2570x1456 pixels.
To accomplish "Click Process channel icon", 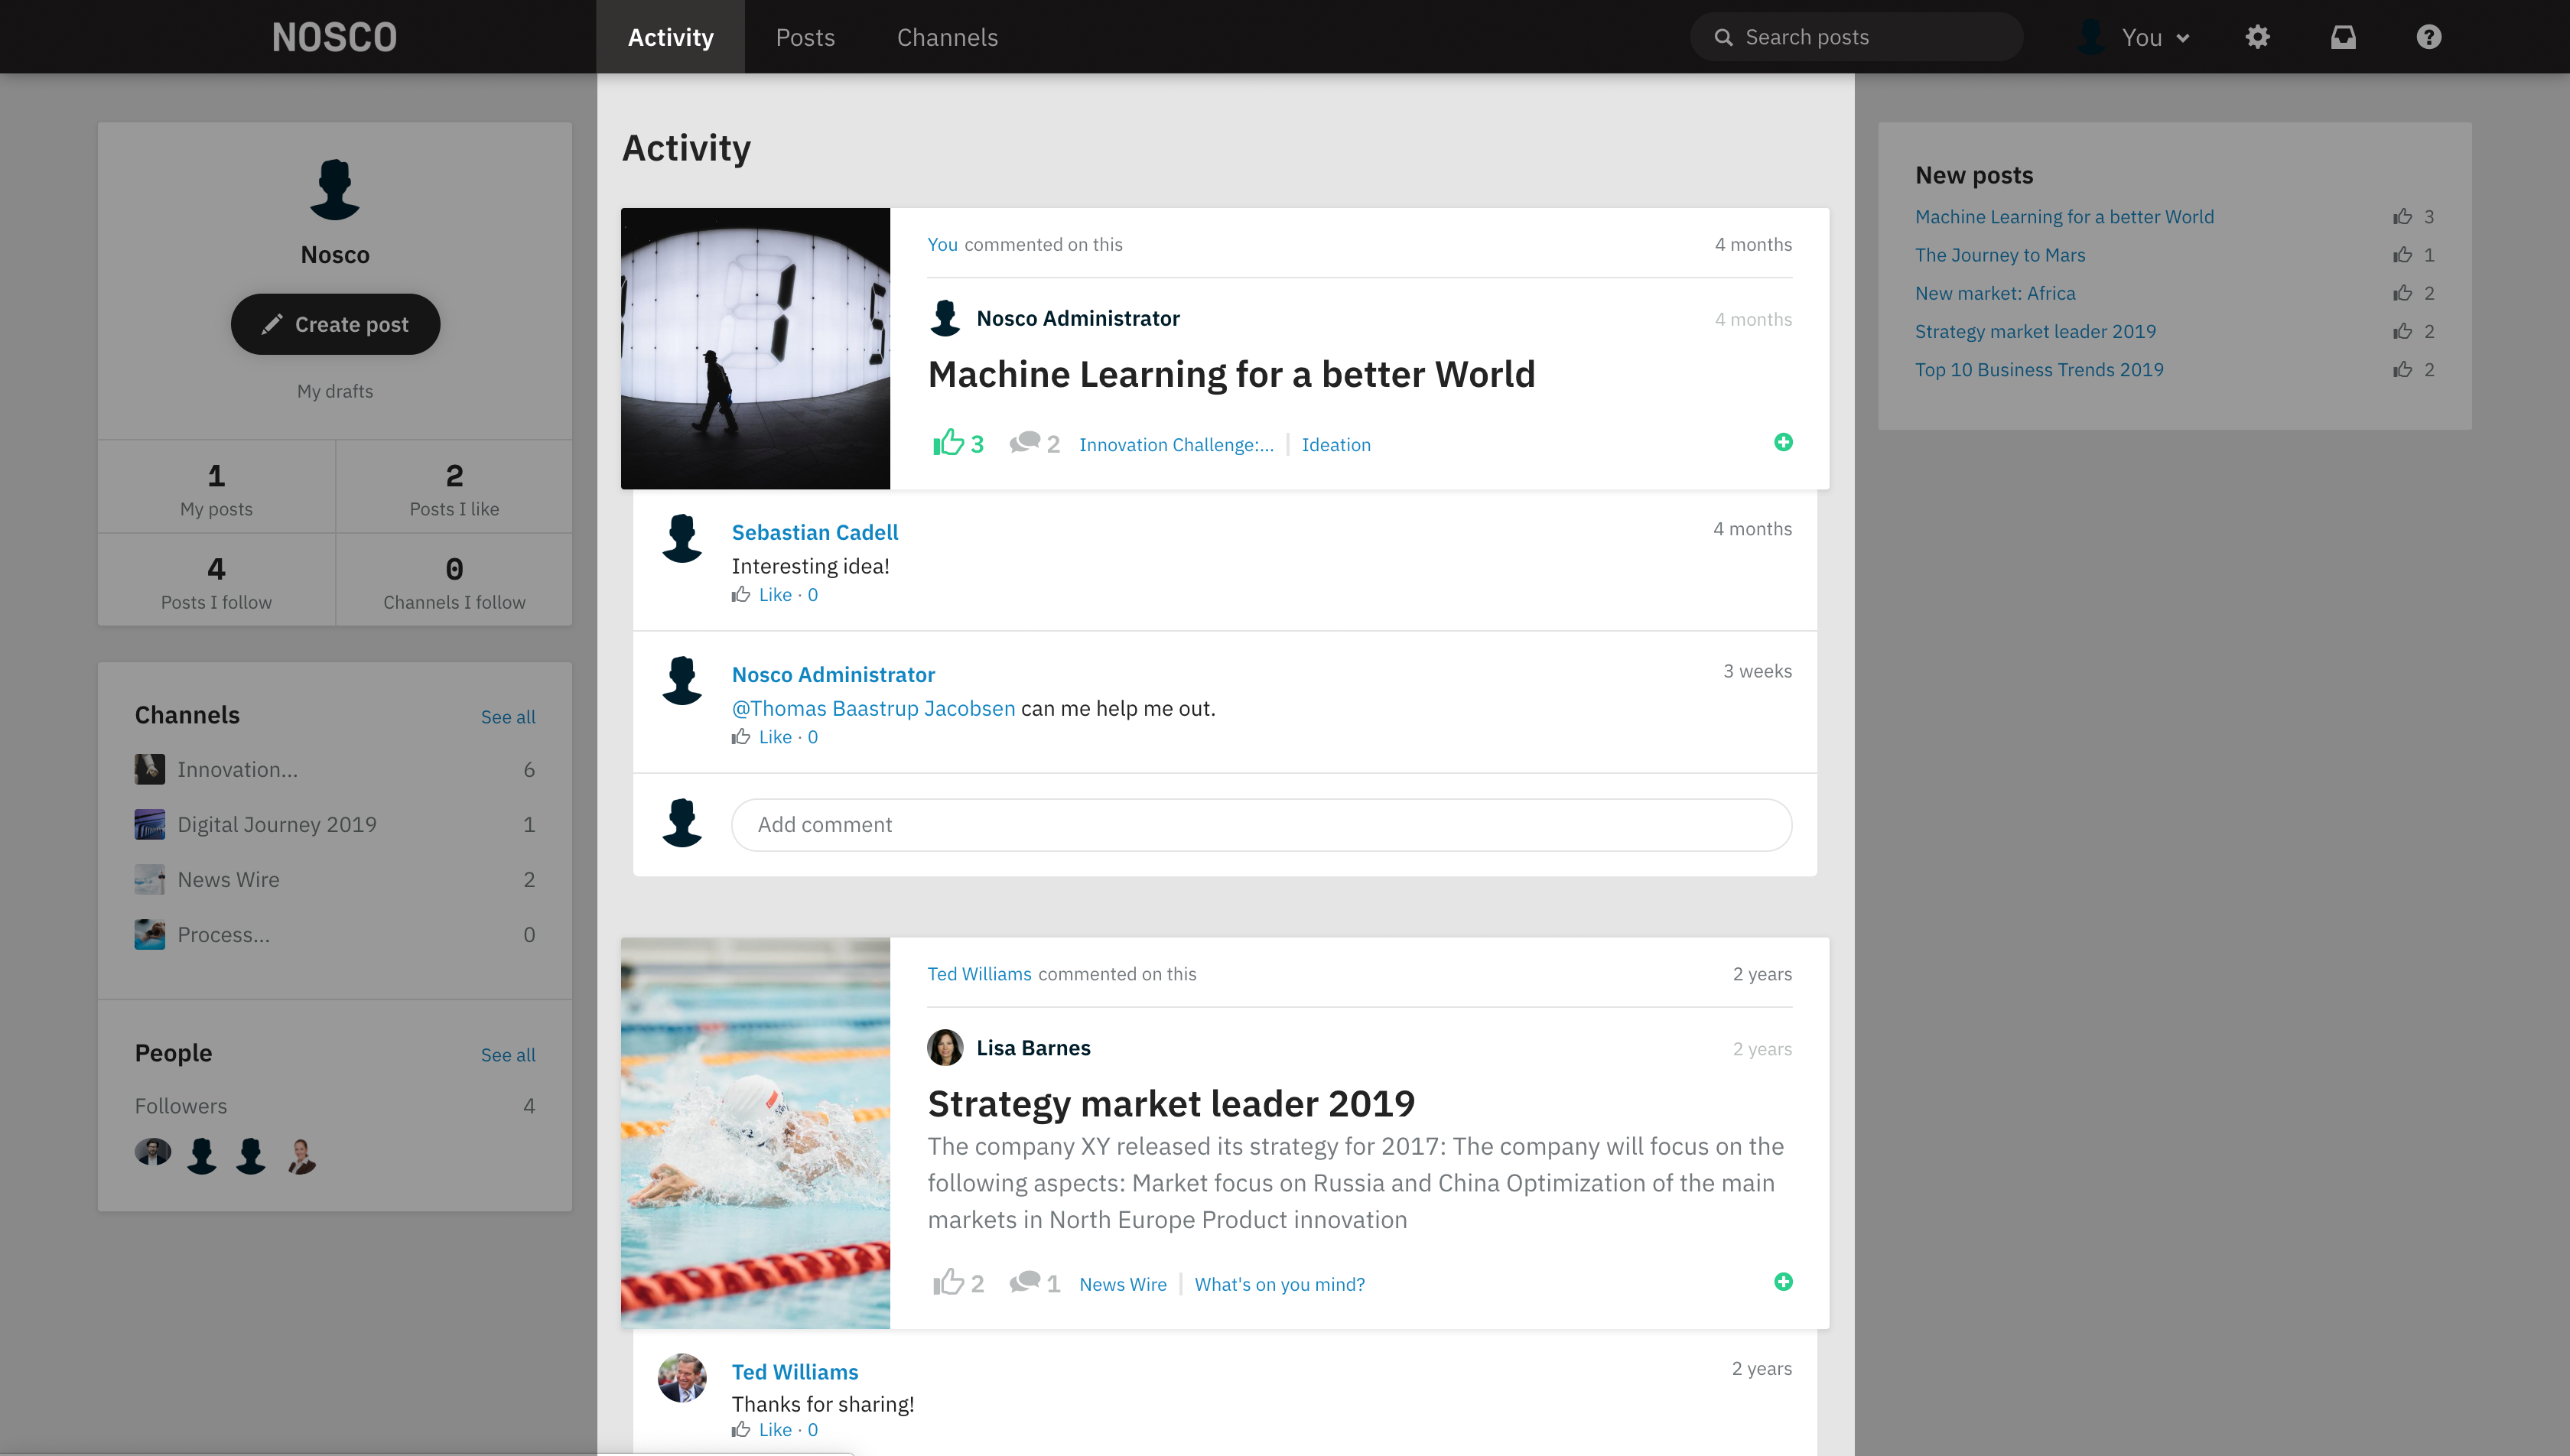I will click(150, 934).
